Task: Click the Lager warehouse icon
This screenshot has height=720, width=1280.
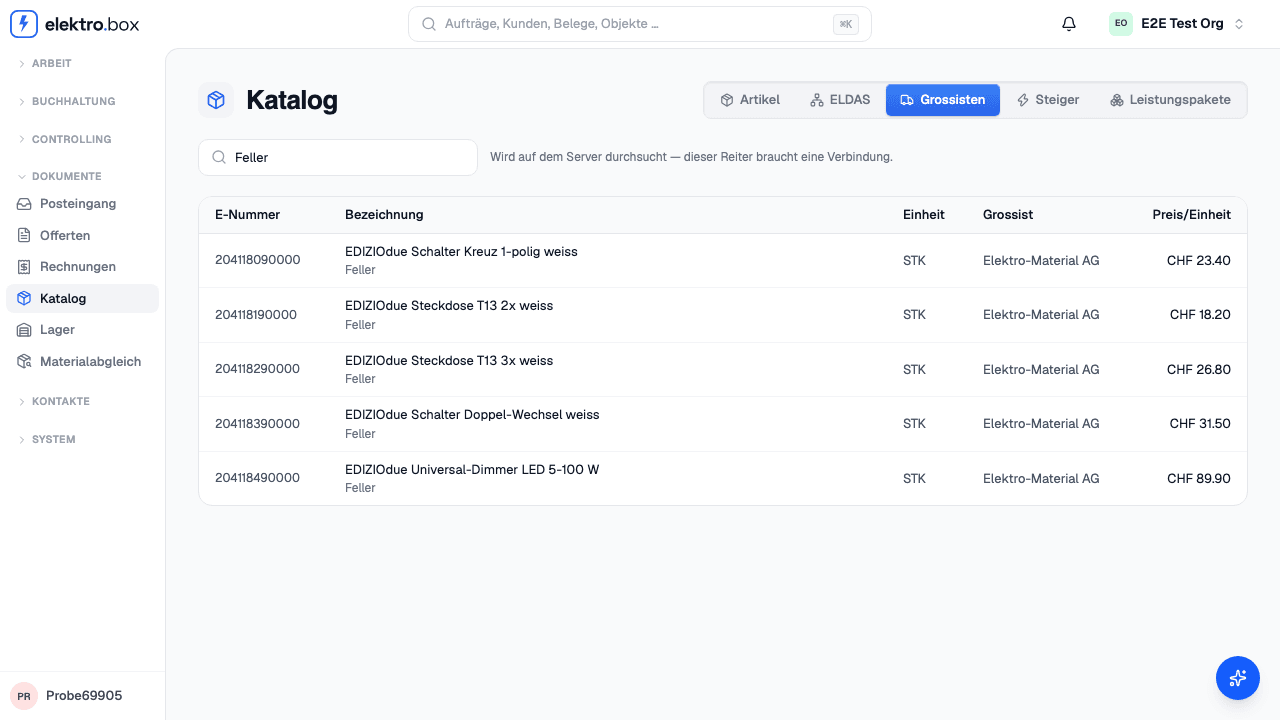Action: 24,330
